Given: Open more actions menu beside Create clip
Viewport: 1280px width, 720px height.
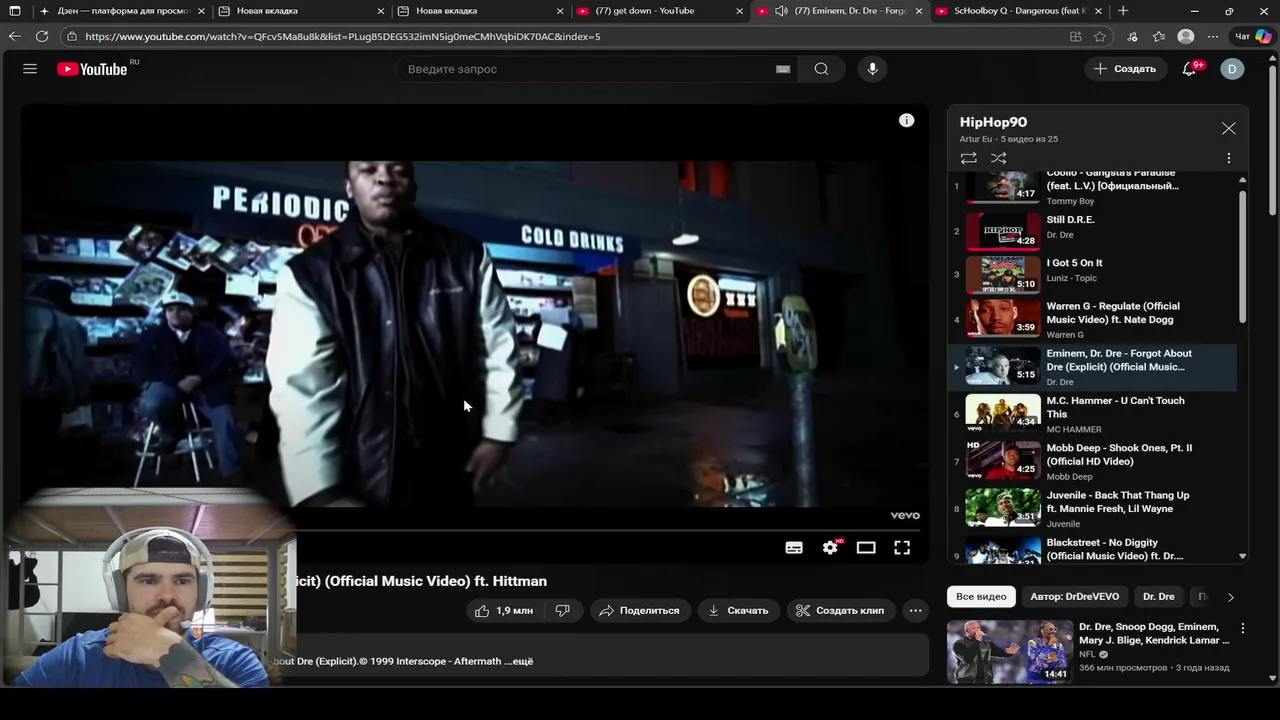Looking at the screenshot, I should 915,610.
